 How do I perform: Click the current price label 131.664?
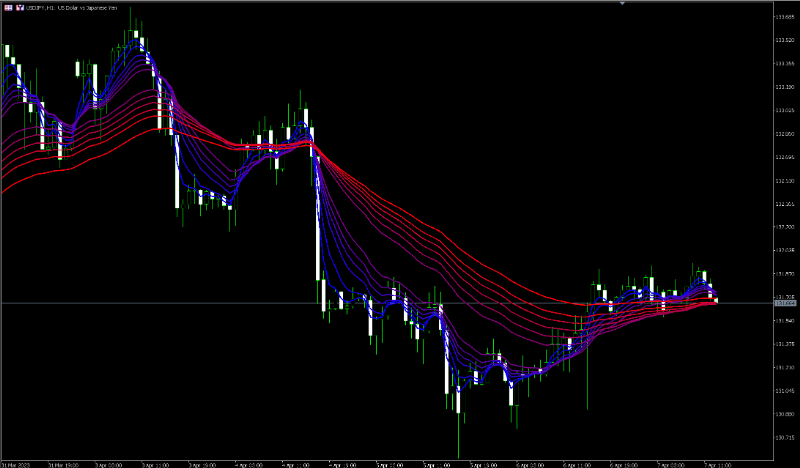(x=785, y=303)
